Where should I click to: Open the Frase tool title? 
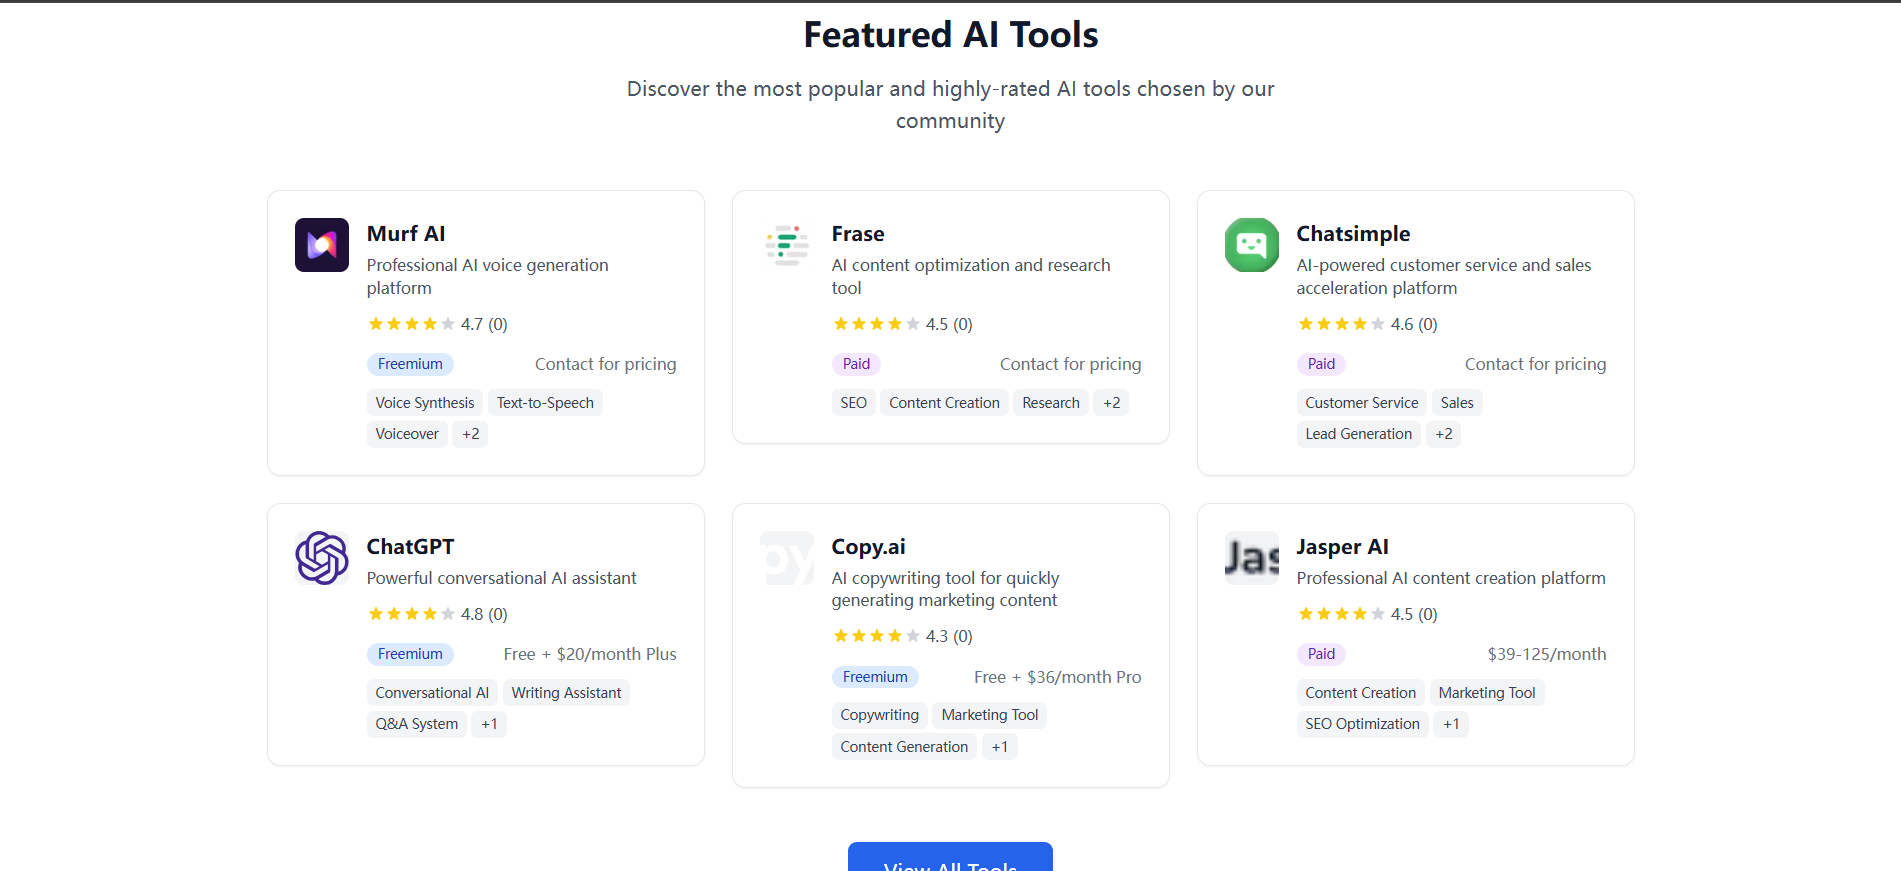(x=858, y=234)
